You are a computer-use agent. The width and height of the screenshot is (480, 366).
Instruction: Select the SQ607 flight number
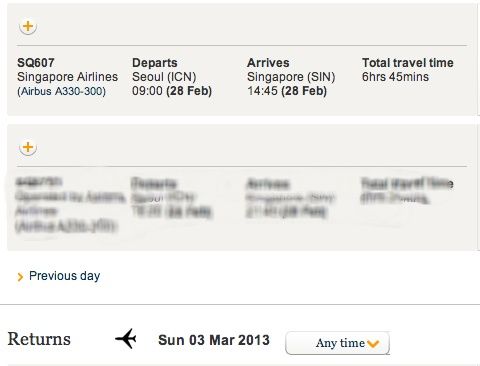pyautogui.click(x=36, y=63)
